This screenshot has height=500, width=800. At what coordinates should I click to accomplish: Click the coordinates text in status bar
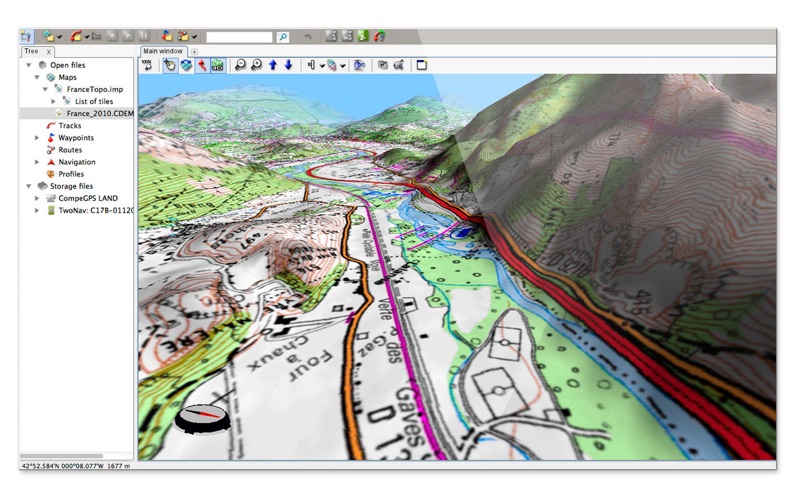[x=76, y=466]
